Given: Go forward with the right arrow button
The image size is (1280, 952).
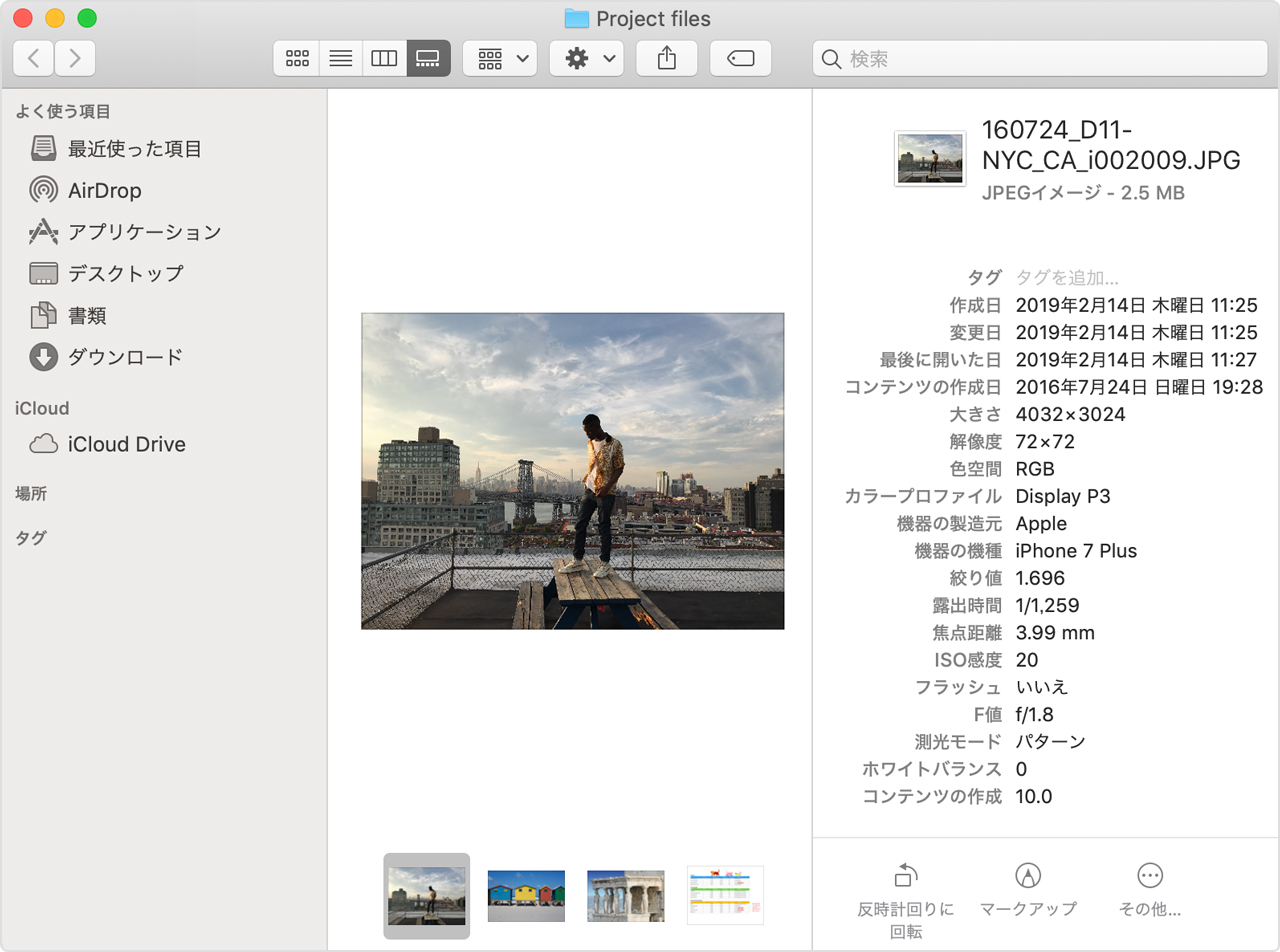Looking at the screenshot, I should [75, 59].
